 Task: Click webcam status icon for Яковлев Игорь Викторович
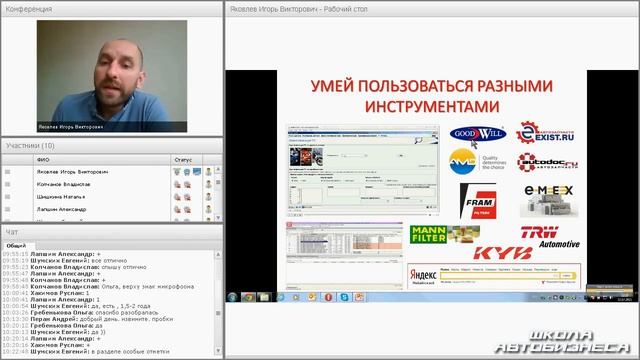tap(177, 172)
